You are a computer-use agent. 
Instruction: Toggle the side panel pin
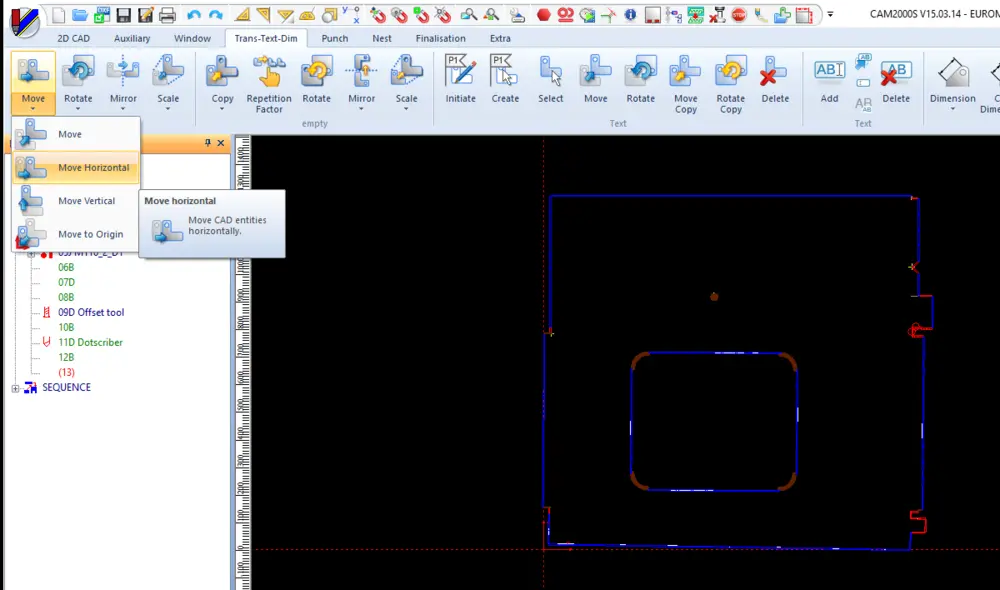click(x=208, y=144)
